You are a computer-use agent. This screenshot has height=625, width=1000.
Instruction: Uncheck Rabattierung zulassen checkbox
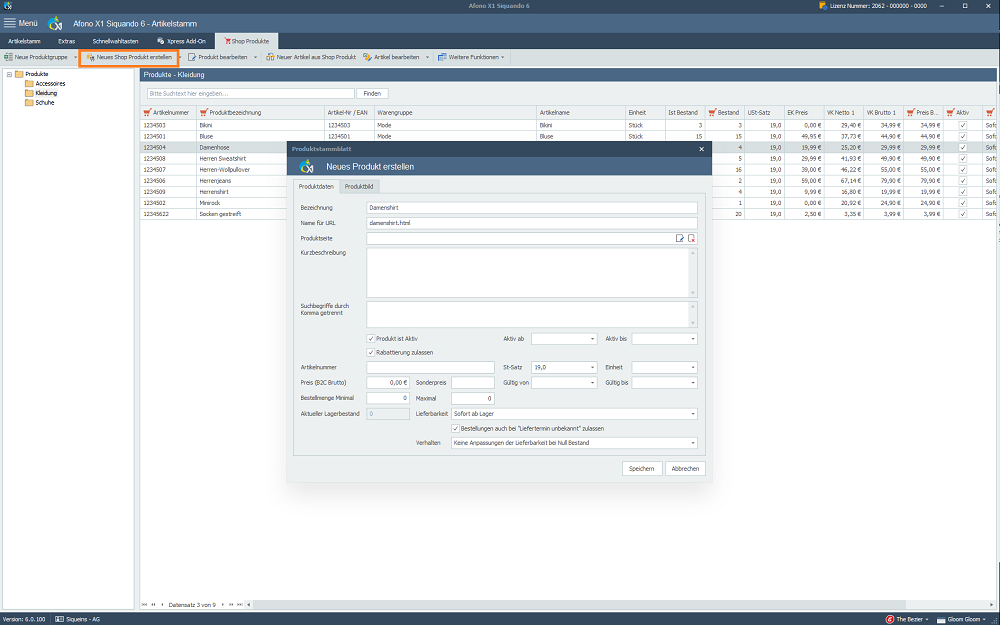[371, 352]
